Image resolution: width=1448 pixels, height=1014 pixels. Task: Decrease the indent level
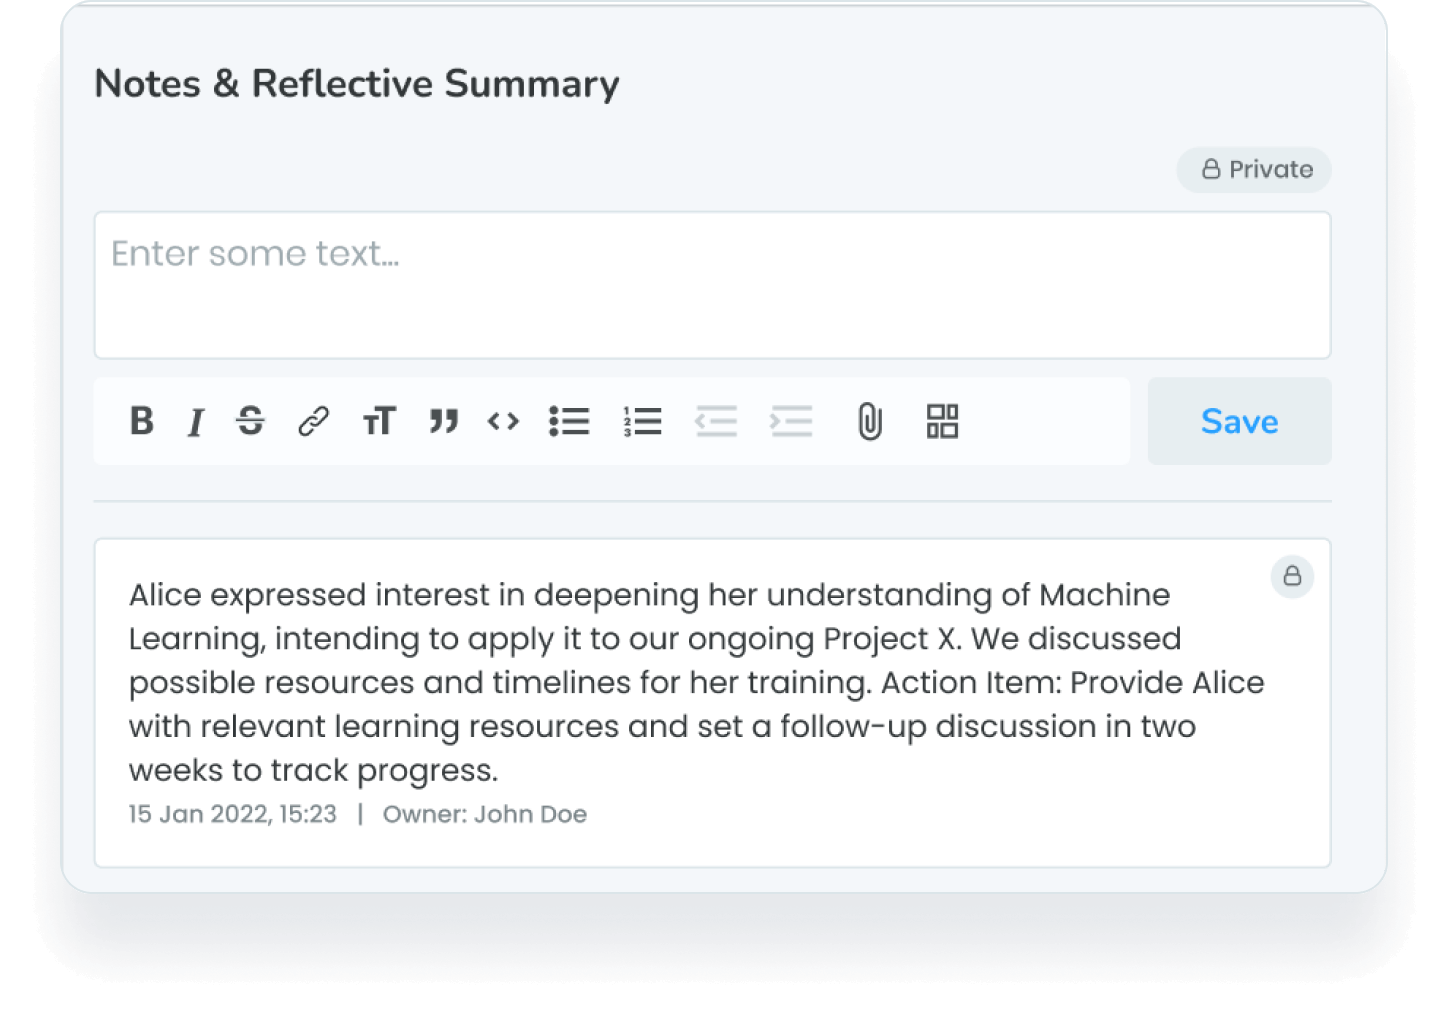click(x=716, y=421)
